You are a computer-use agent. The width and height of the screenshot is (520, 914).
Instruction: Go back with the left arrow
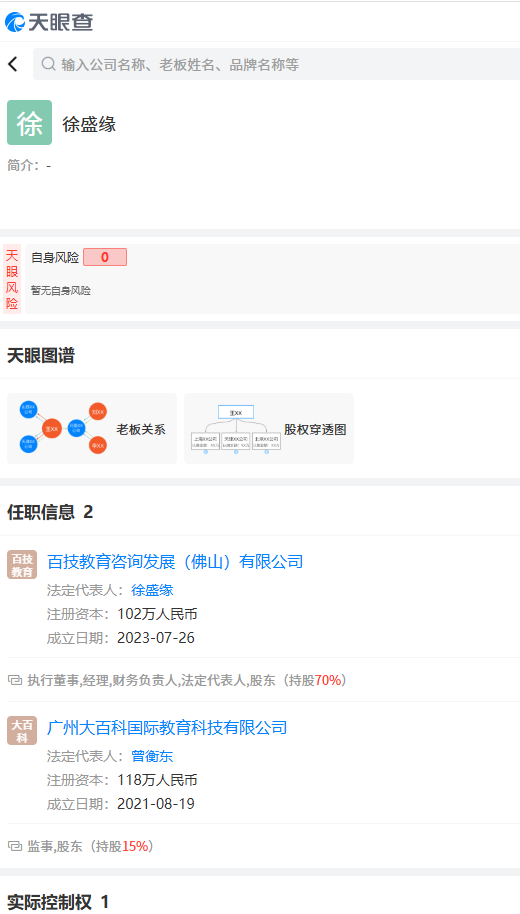pos(13,64)
